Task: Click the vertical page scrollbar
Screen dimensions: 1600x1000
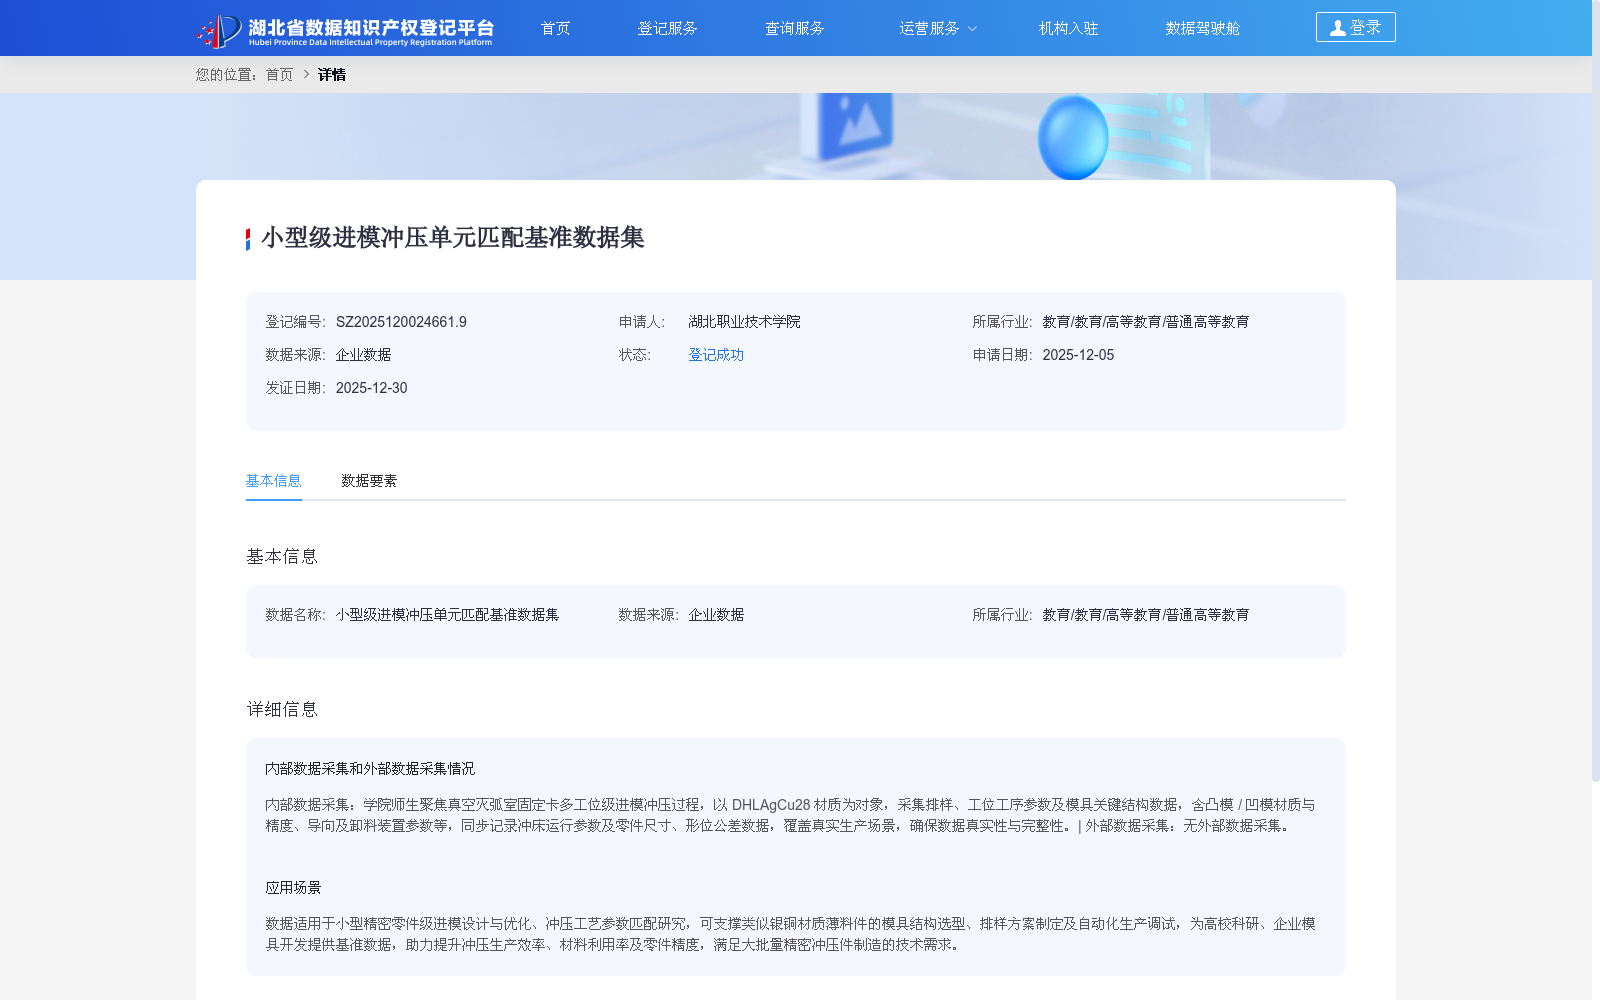Action: tap(1596, 390)
